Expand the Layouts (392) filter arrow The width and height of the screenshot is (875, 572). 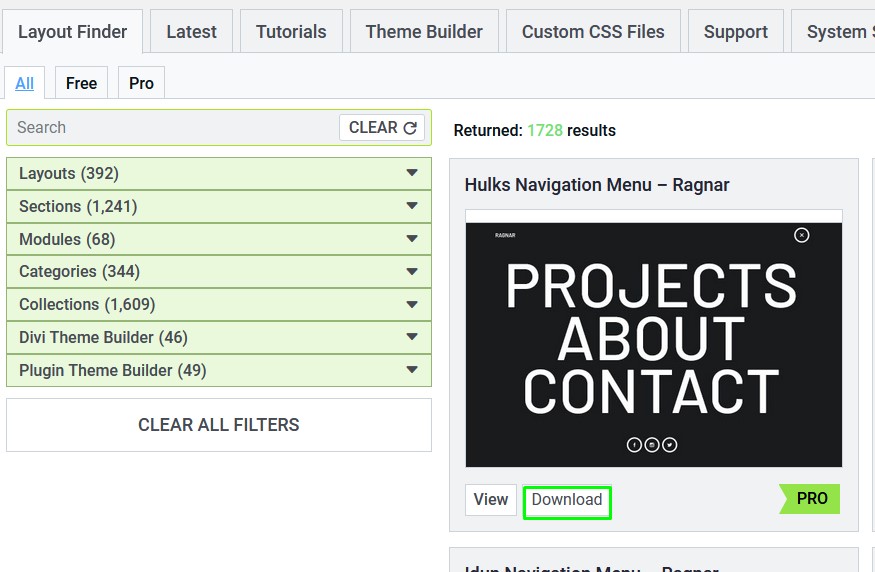click(412, 173)
